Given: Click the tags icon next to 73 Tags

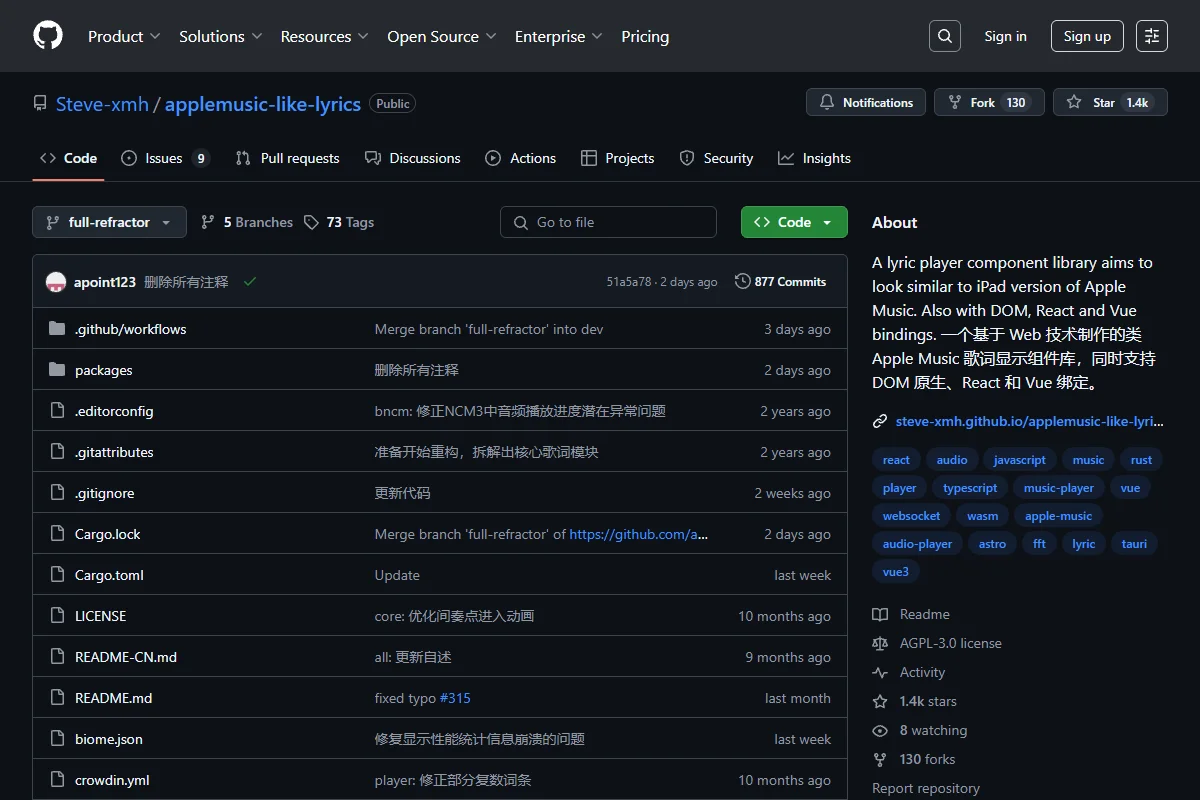Looking at the screenshot, I should point(311,222).
